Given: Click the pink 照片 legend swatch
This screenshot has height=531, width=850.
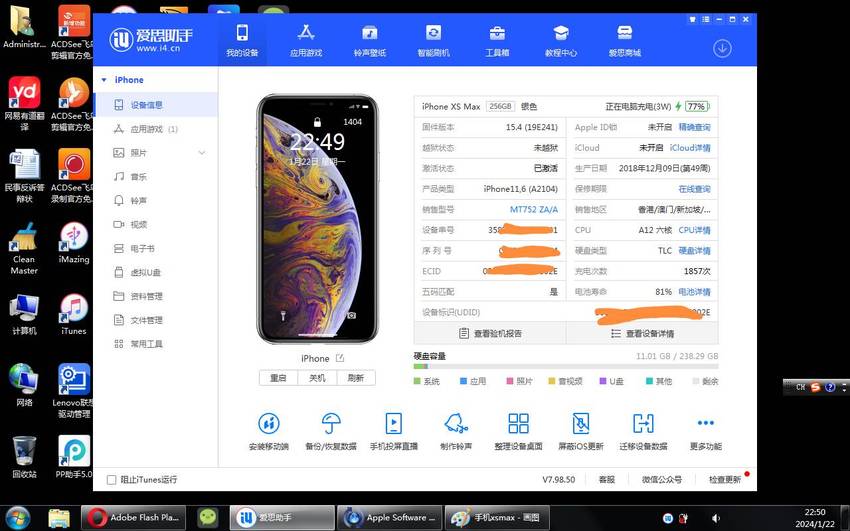Looking at the screenshot, I should (510, 381).
